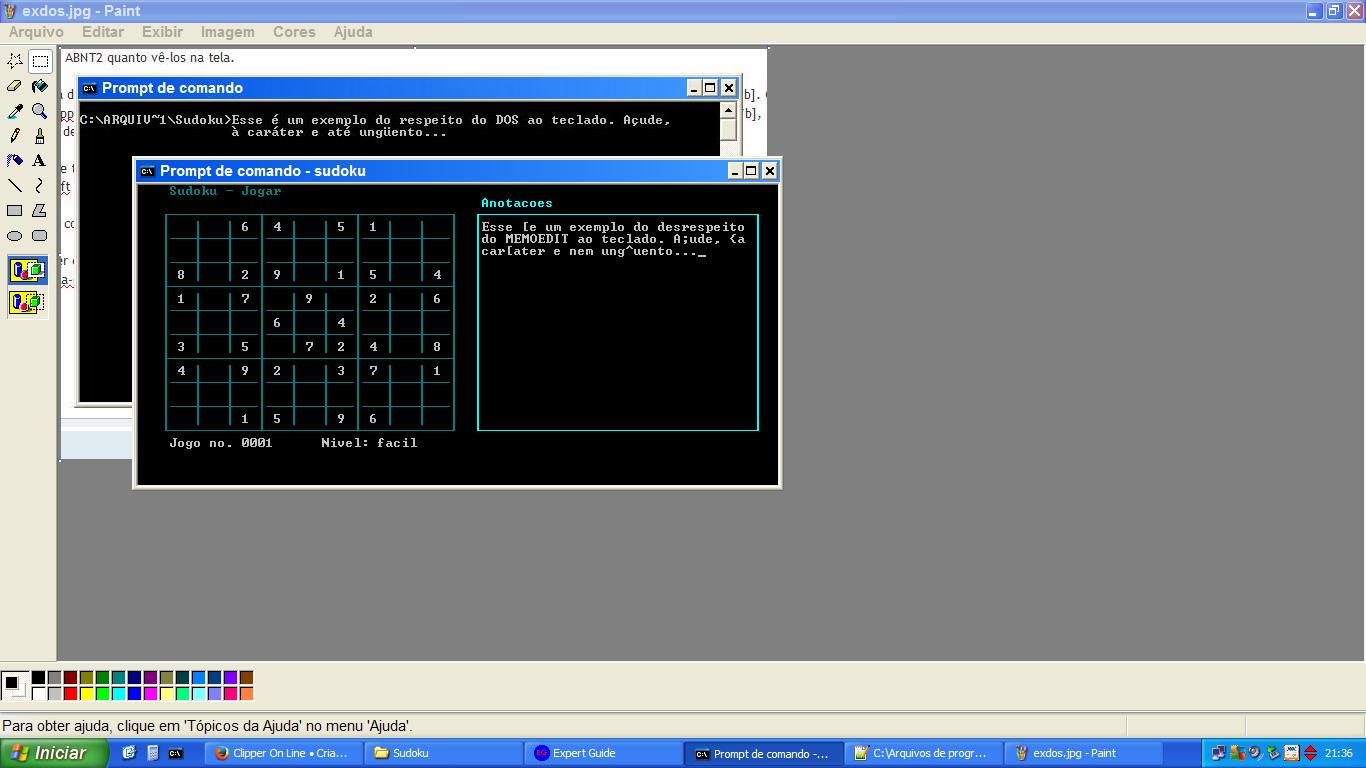Click the taskbar clock showing 21:36
Image resolution: width=1366 pixels, height=768 pixels.
(x=1338, y=753)
